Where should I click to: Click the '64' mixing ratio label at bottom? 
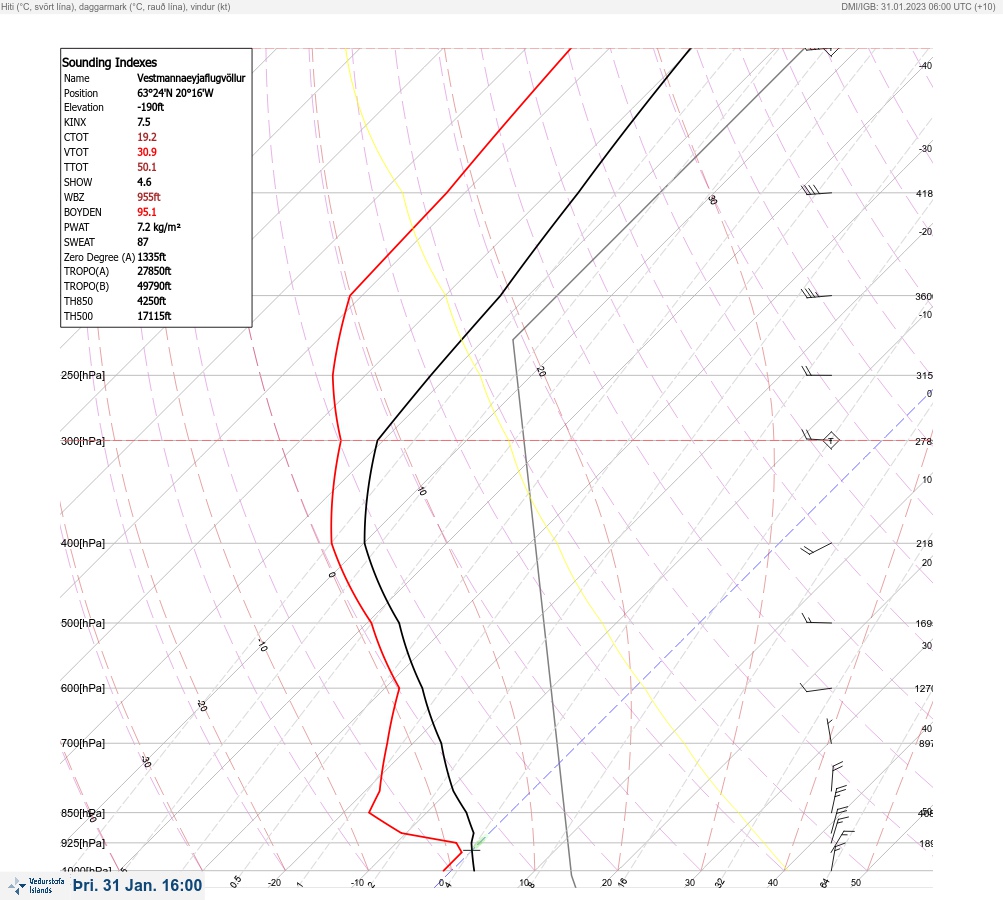[825, 883]
